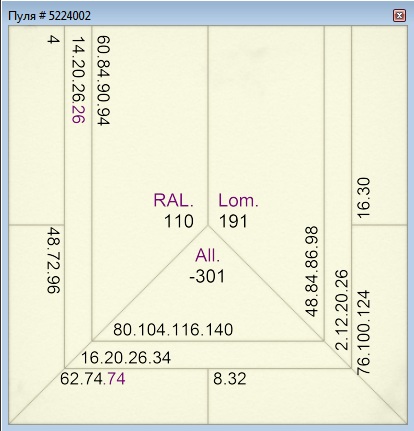Click the vertical 76.100.124 score column
Screen dimensions: 414x431
pyautogui.click(x=363, y=333)
